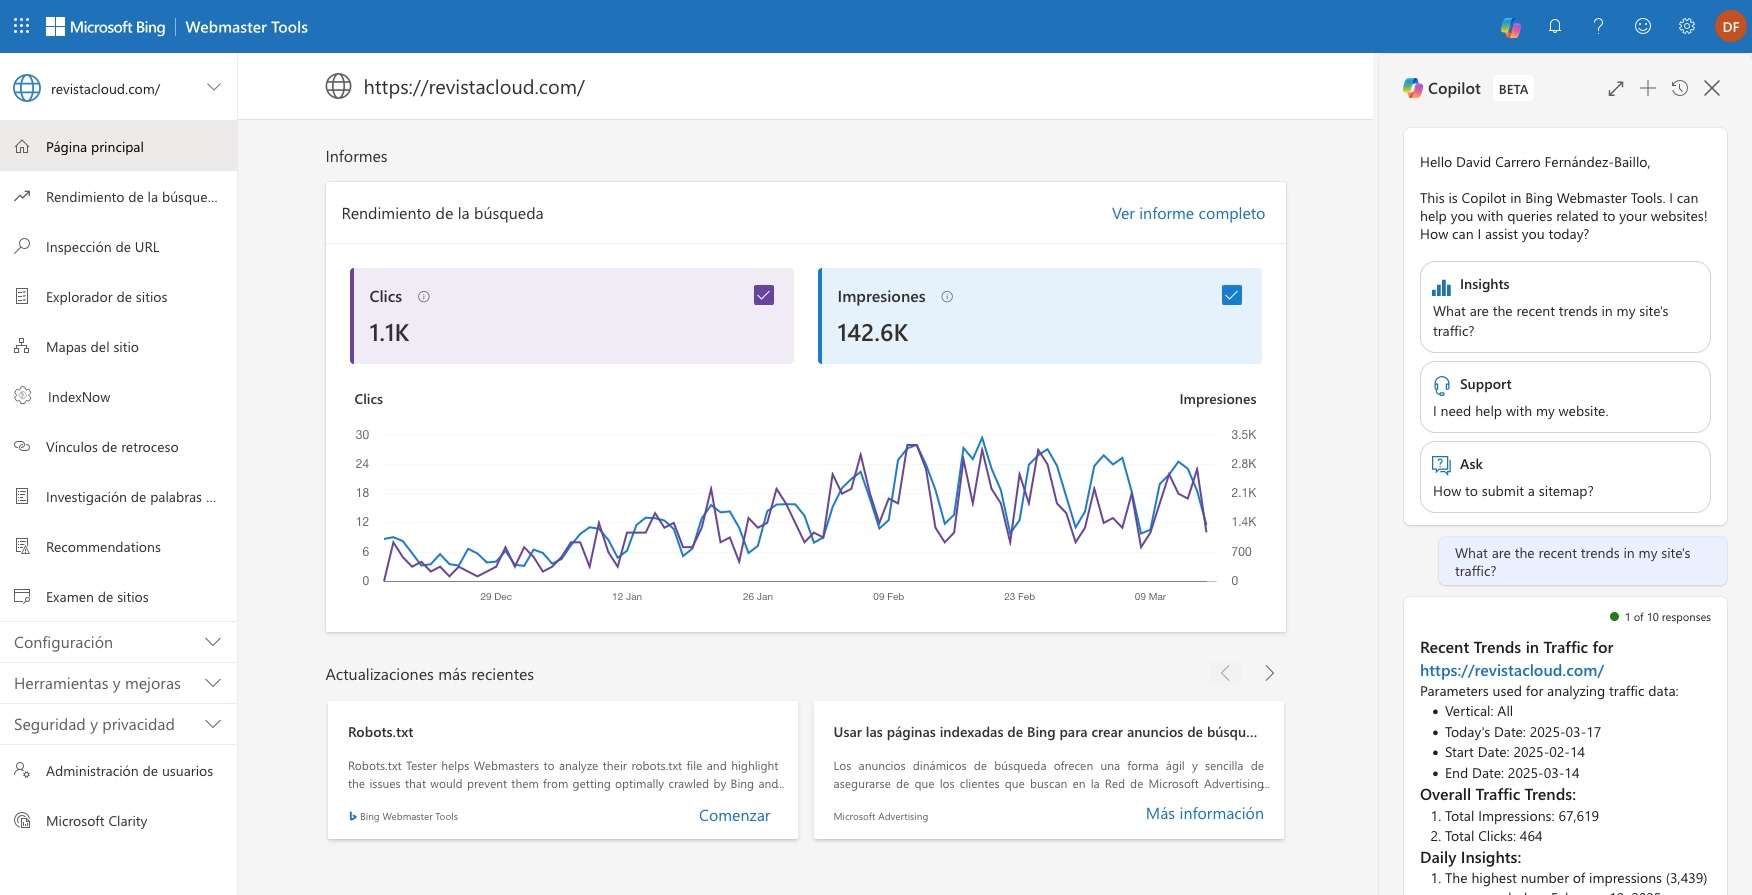Uncheck the Impresiones metric checkbox
This screenshot has height=895, width=1752.
pos(1232,295)
